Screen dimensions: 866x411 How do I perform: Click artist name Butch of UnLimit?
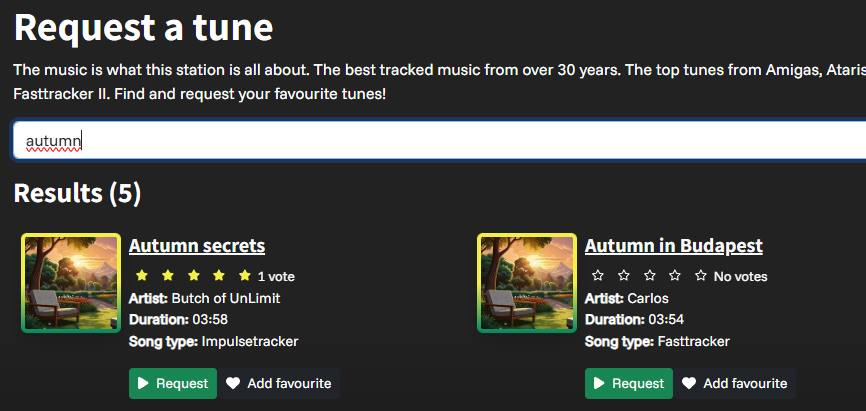point(226,298)
